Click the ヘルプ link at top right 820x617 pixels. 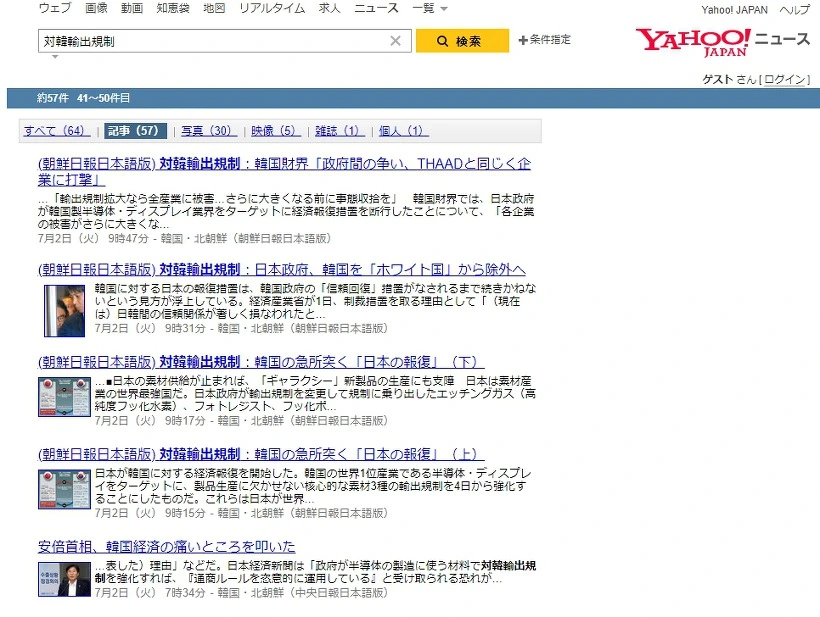pos(794,8)
